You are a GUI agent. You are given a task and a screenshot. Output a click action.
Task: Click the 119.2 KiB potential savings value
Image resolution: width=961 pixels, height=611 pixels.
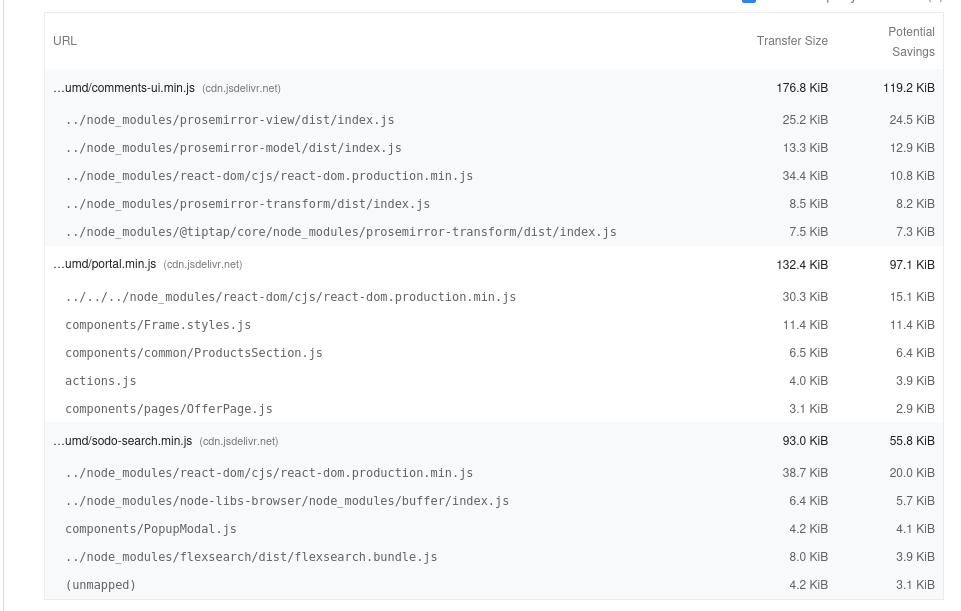tap(908, 88)
